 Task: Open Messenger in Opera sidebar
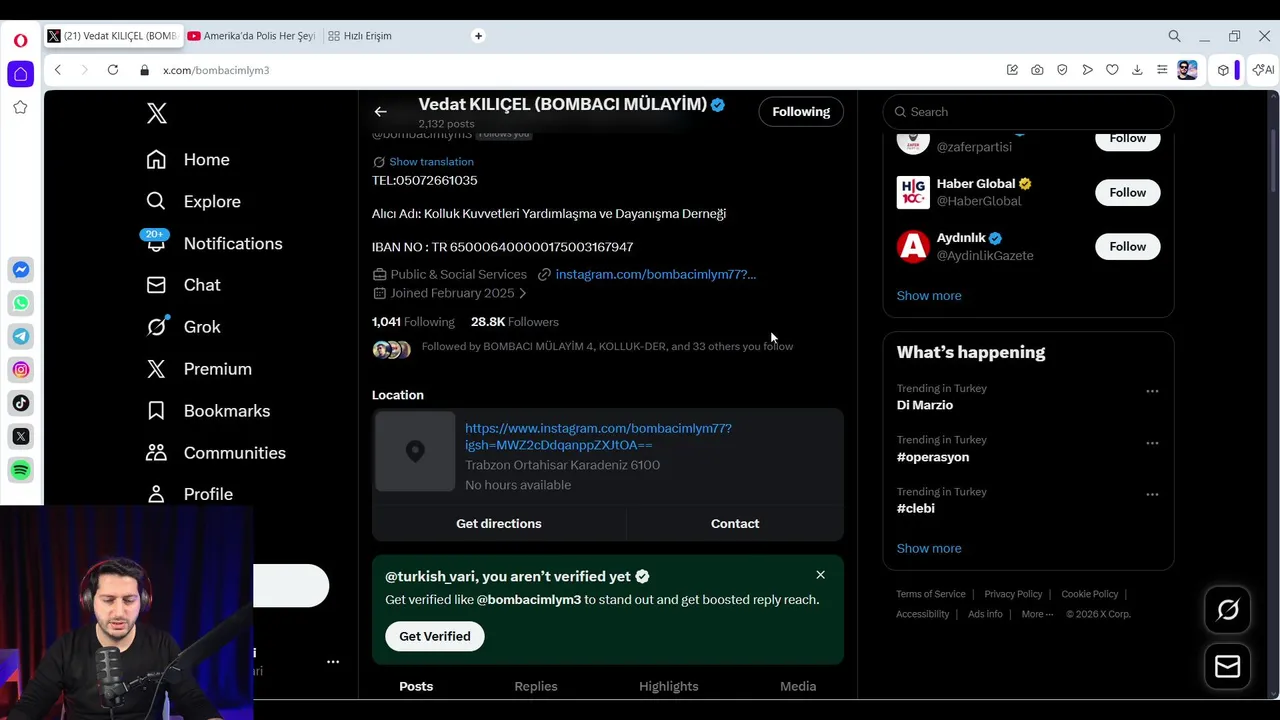pos(21,270)
